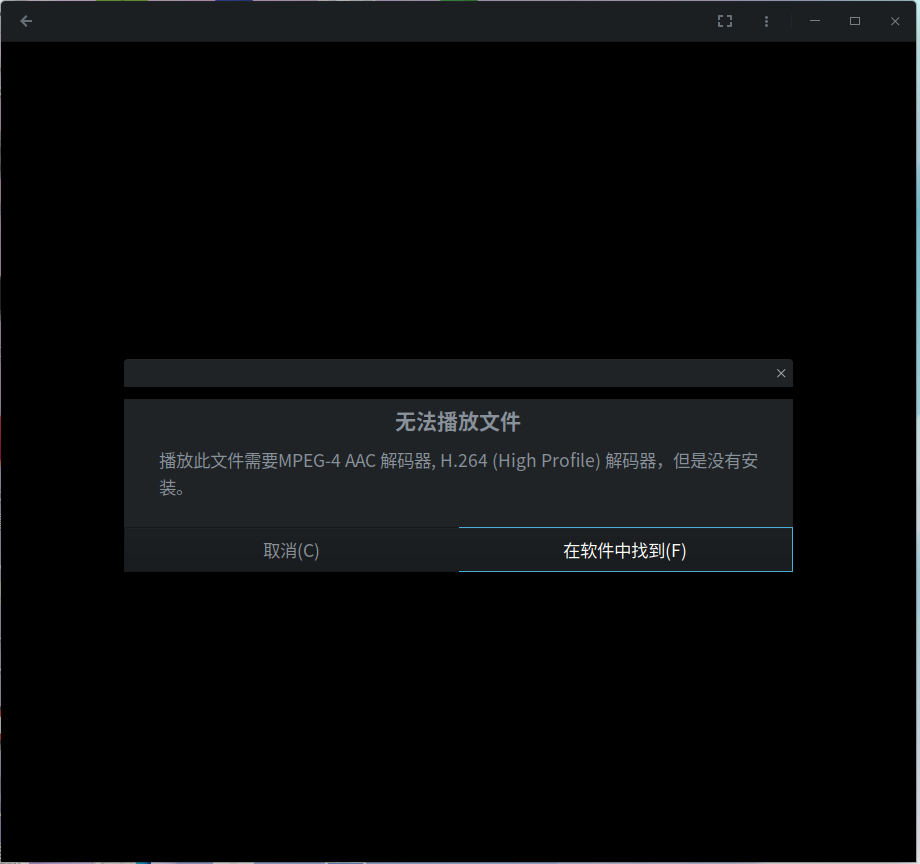
Task: Click the 播放此文件需要 text at message start
Action: 218,461
